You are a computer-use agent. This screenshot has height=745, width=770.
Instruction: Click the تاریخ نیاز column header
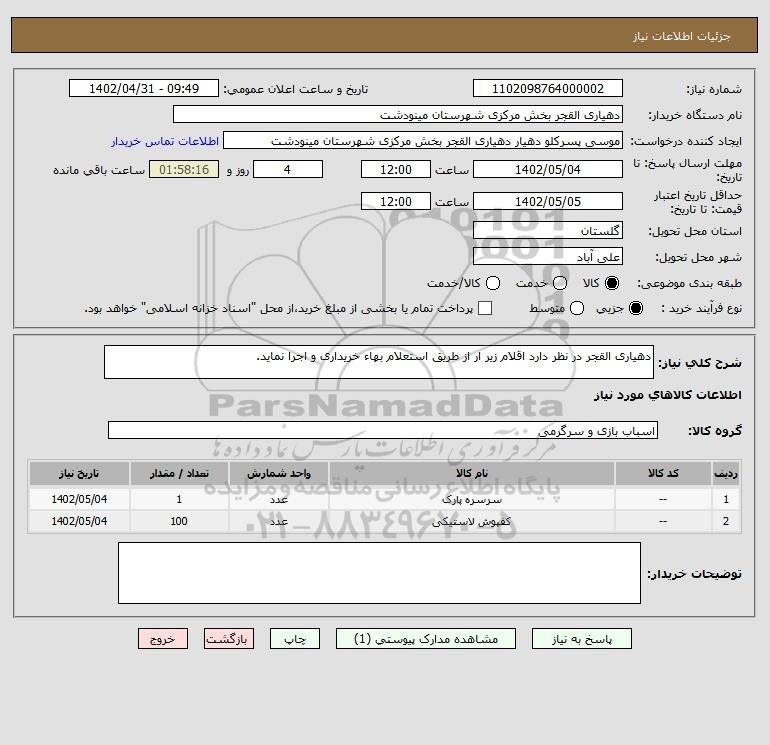pyautogui.click(x=79, y=473)
